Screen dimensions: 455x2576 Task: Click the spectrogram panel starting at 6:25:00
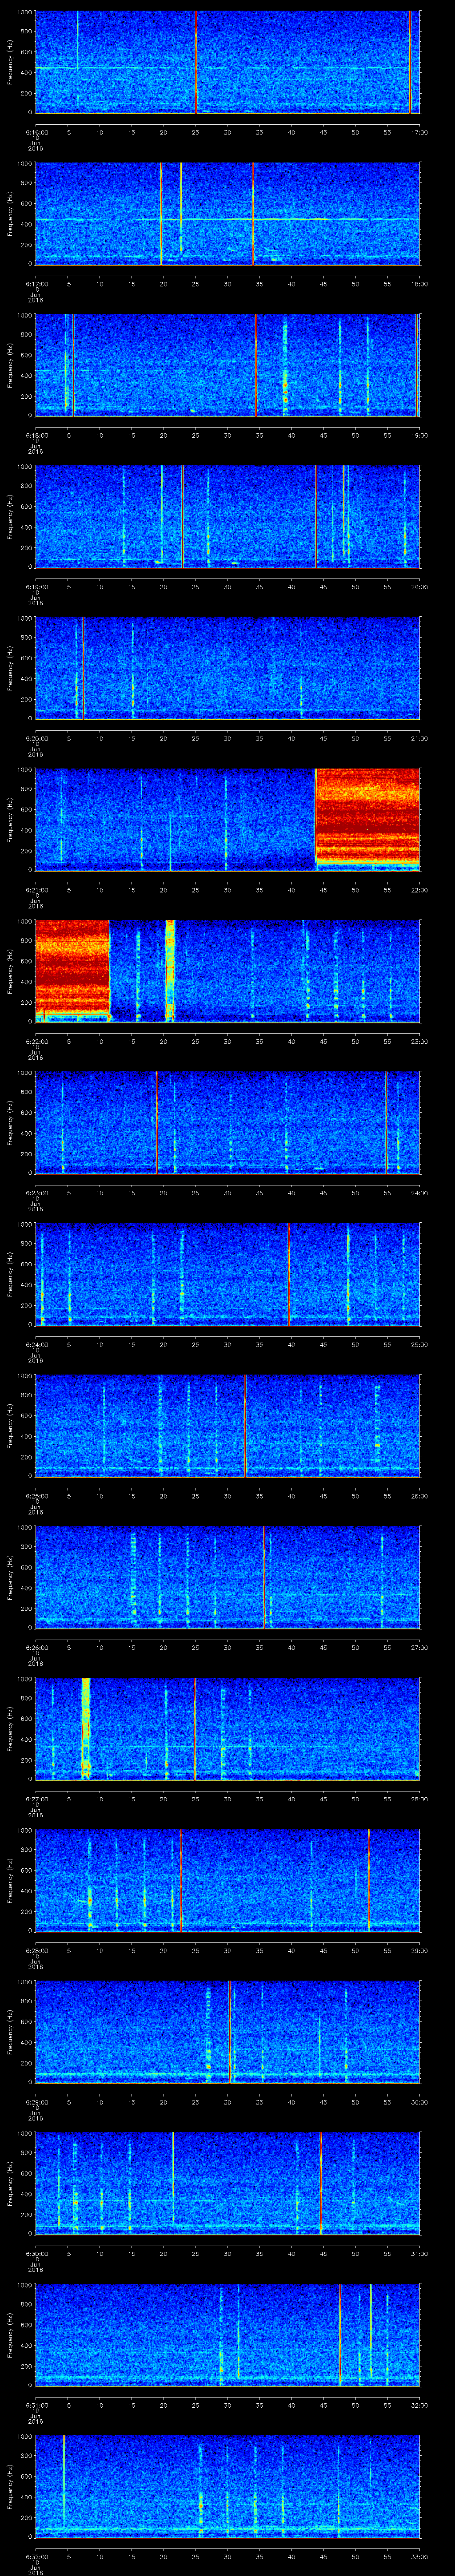[x=227, y=1426]
